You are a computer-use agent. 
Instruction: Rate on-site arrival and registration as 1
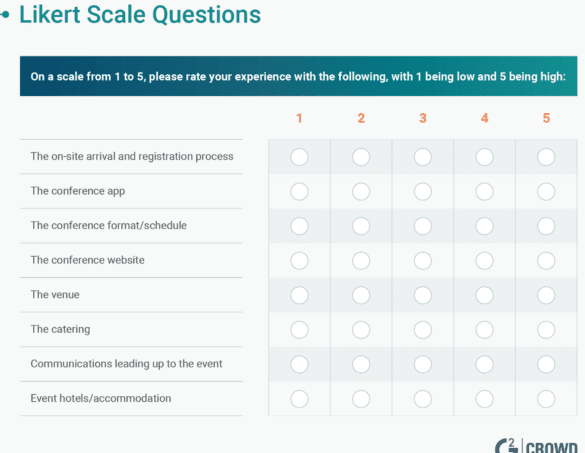tap(299, 157)
